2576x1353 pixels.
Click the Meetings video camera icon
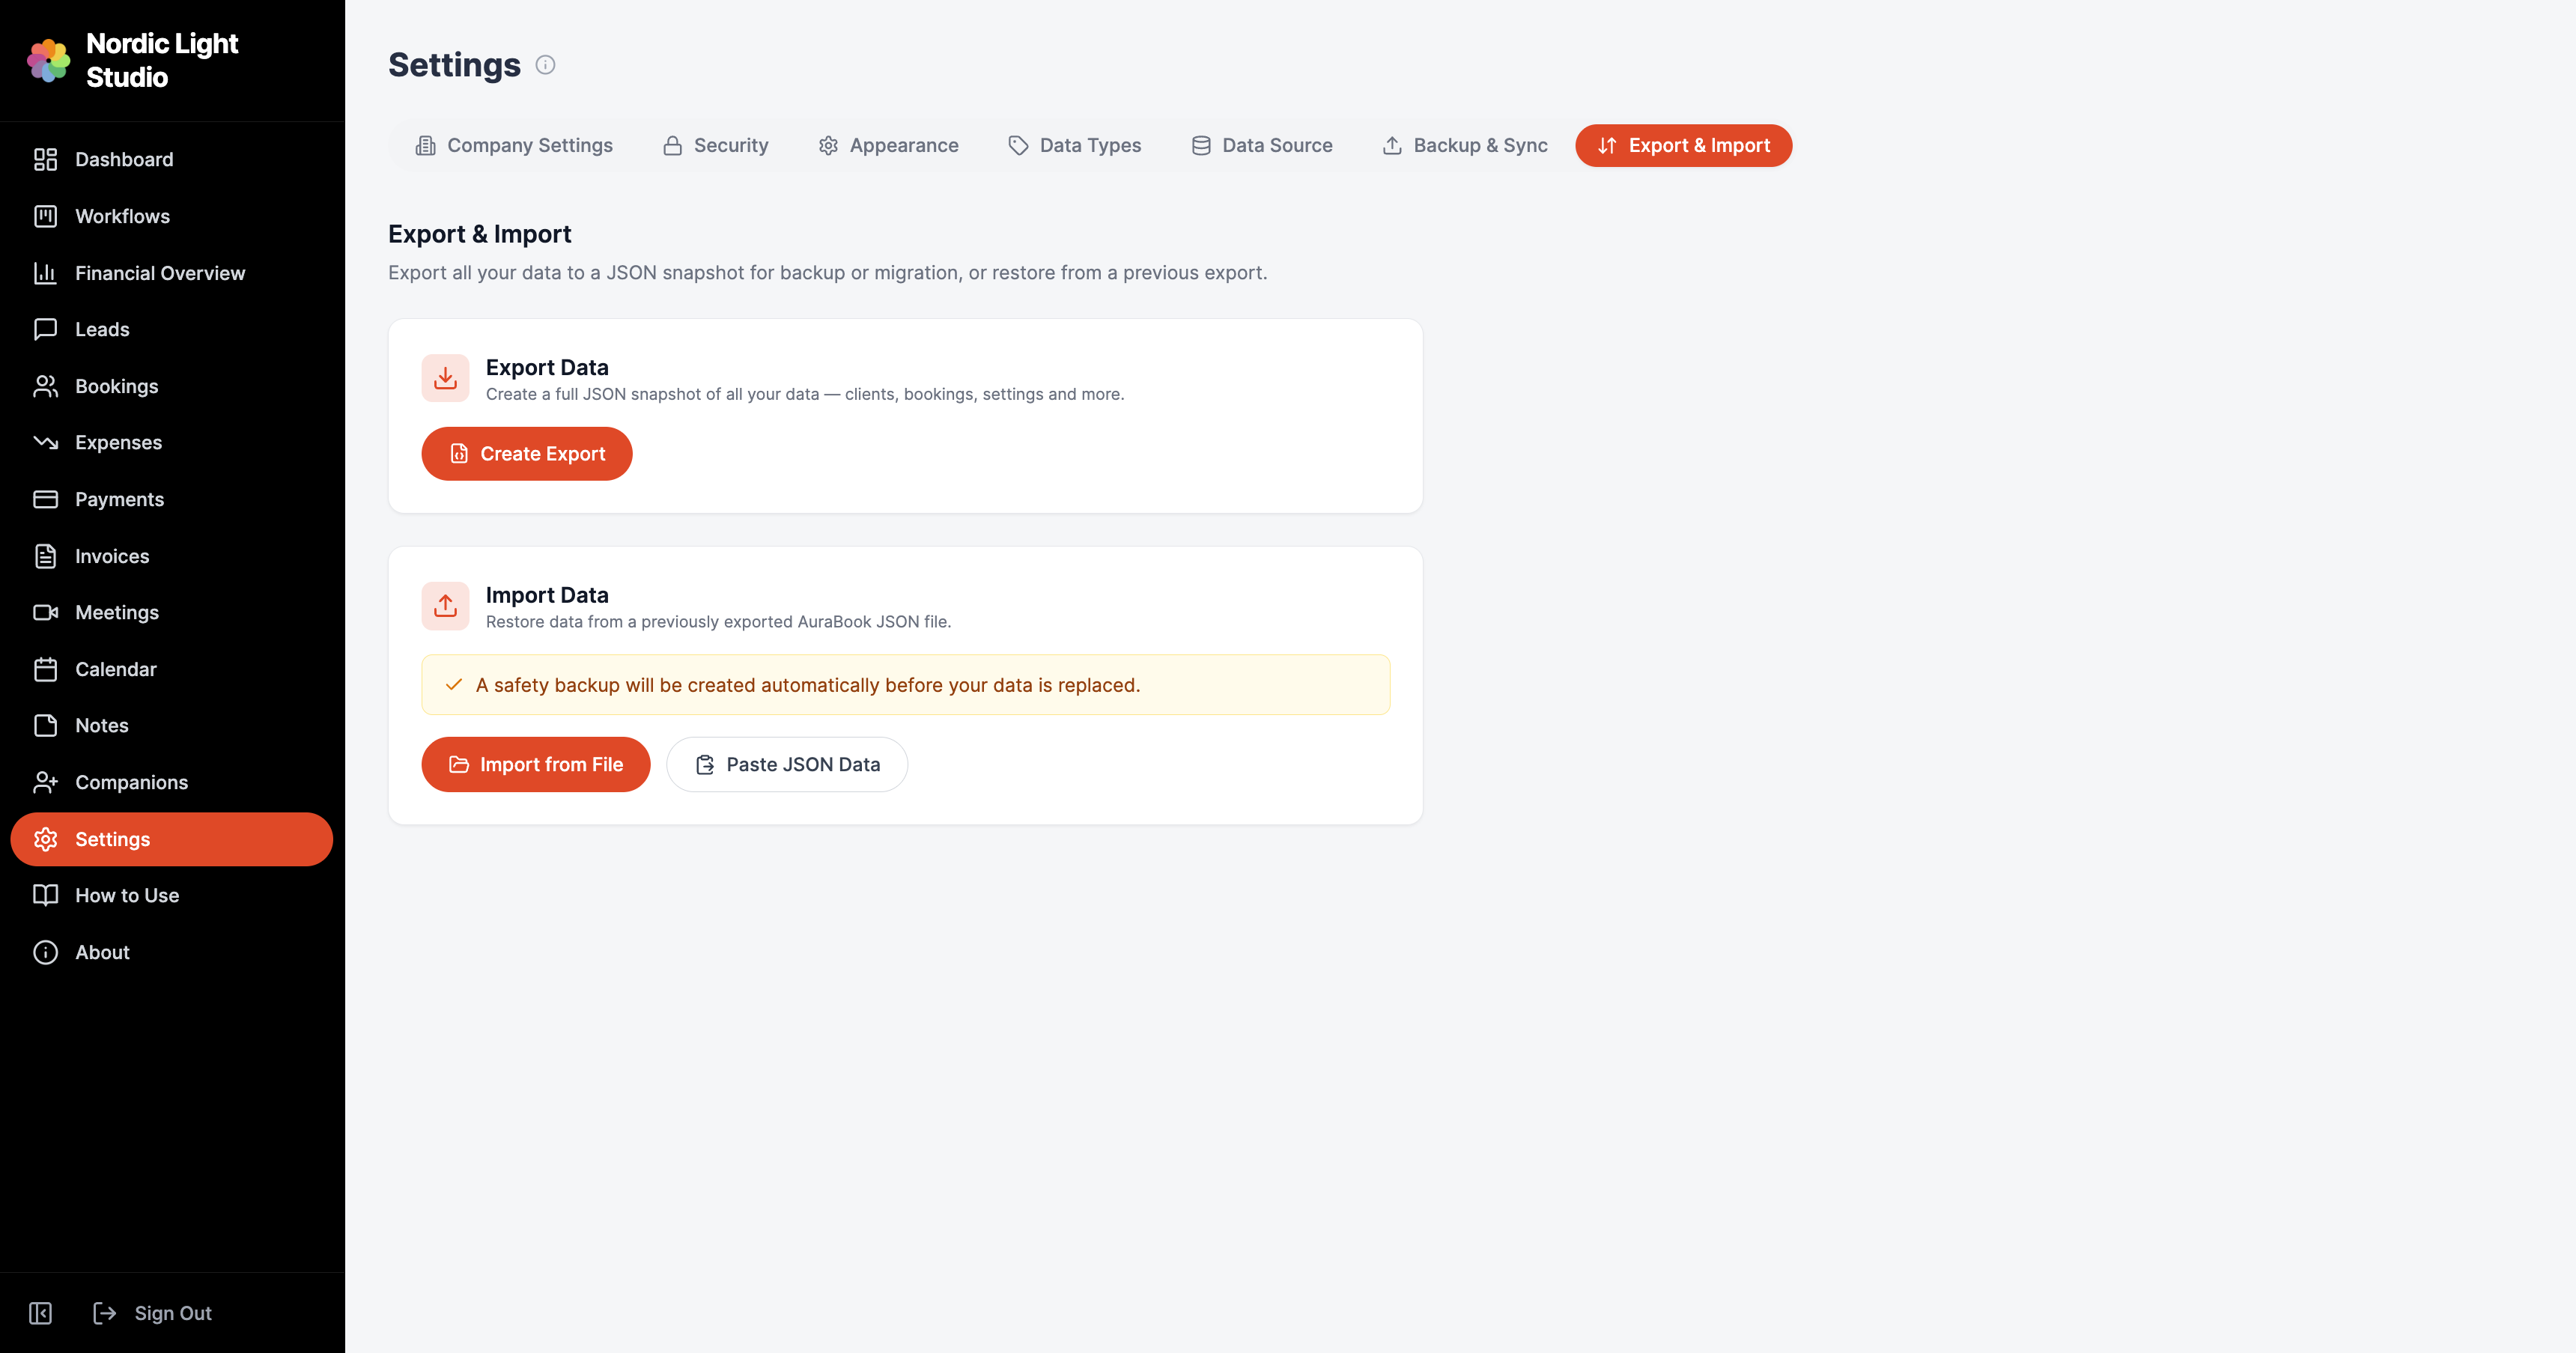pos(45,612)
